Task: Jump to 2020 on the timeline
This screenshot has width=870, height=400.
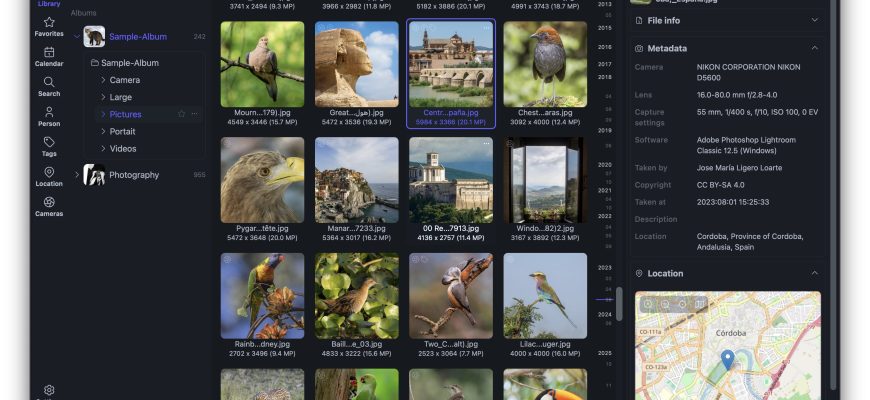Action: (x=604, y=165)
